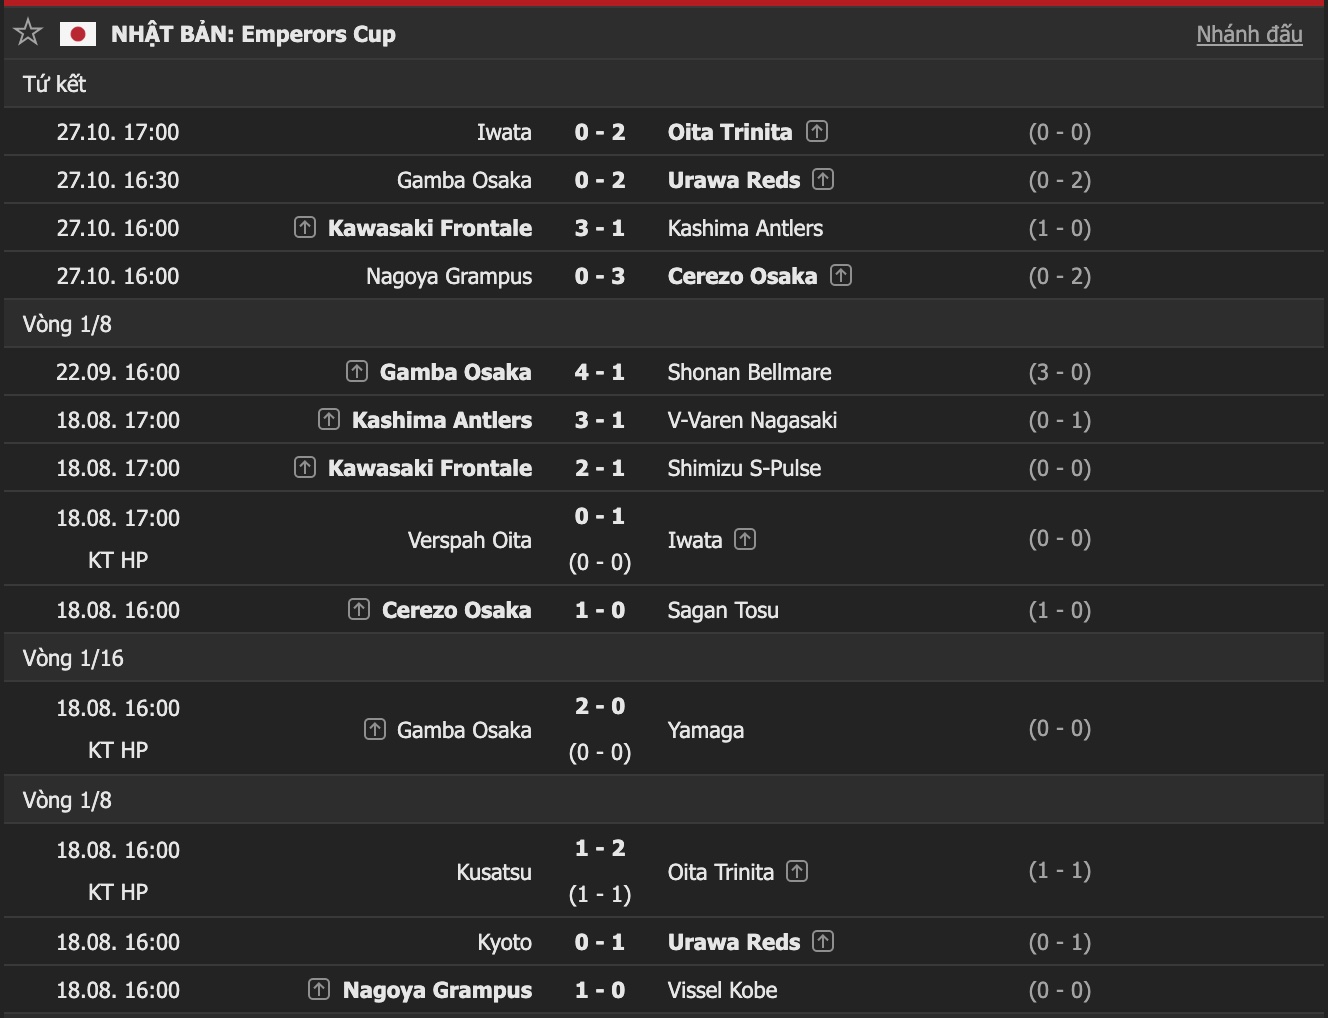Click advancing icon beside Urawa Reds quarterfinal
This screenshot has height=1018, width=1328.
click(823, 179)
